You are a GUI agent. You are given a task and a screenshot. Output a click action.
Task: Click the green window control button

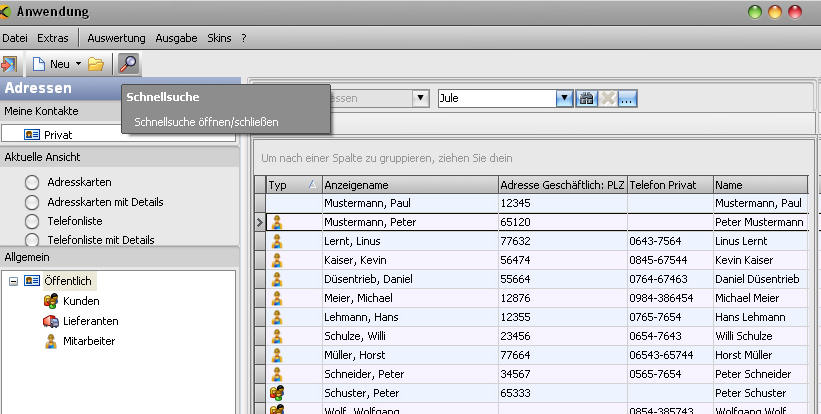755,12
